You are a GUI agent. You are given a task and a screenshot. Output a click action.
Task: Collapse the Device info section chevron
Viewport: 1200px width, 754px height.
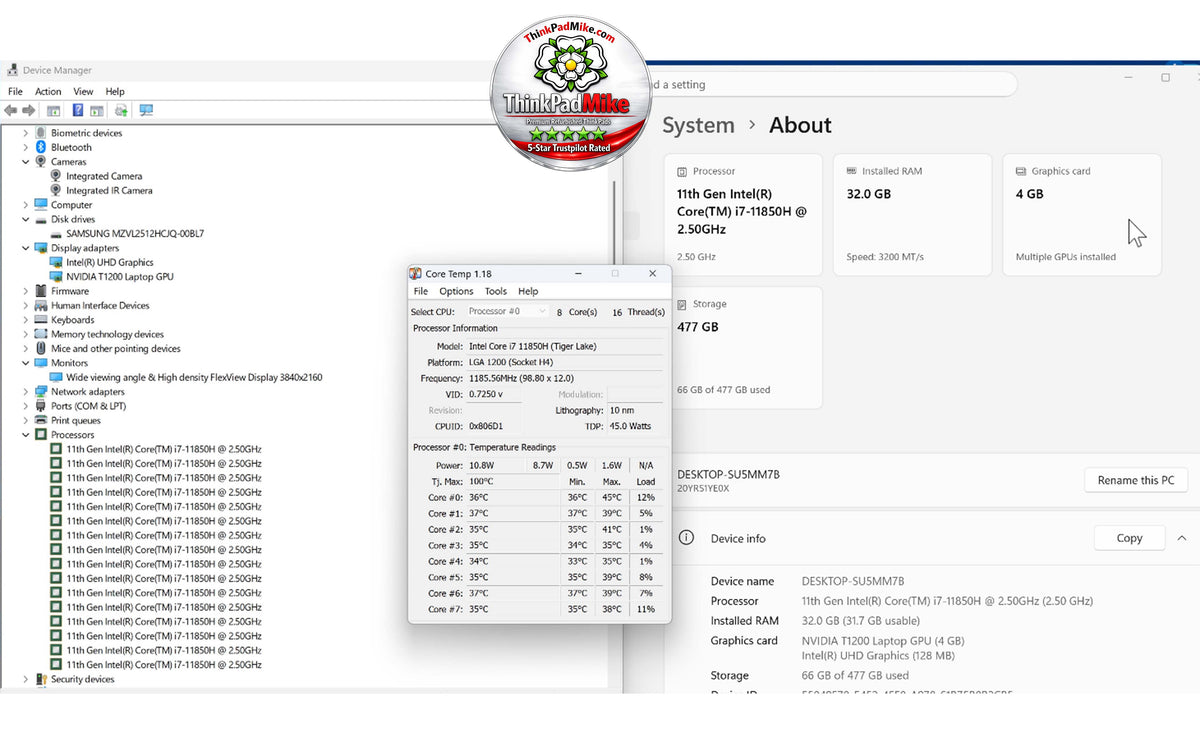pos(1181,538)
